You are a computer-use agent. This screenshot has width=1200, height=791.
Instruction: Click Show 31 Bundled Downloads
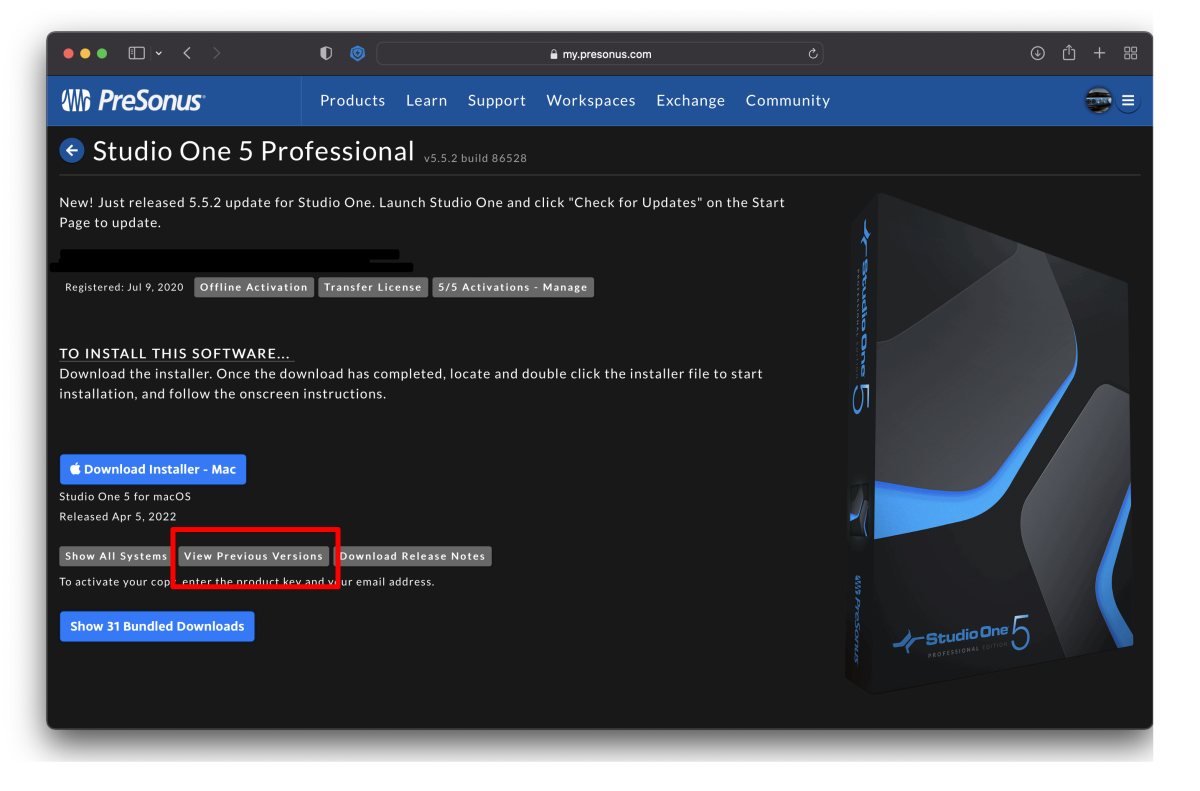157,626
